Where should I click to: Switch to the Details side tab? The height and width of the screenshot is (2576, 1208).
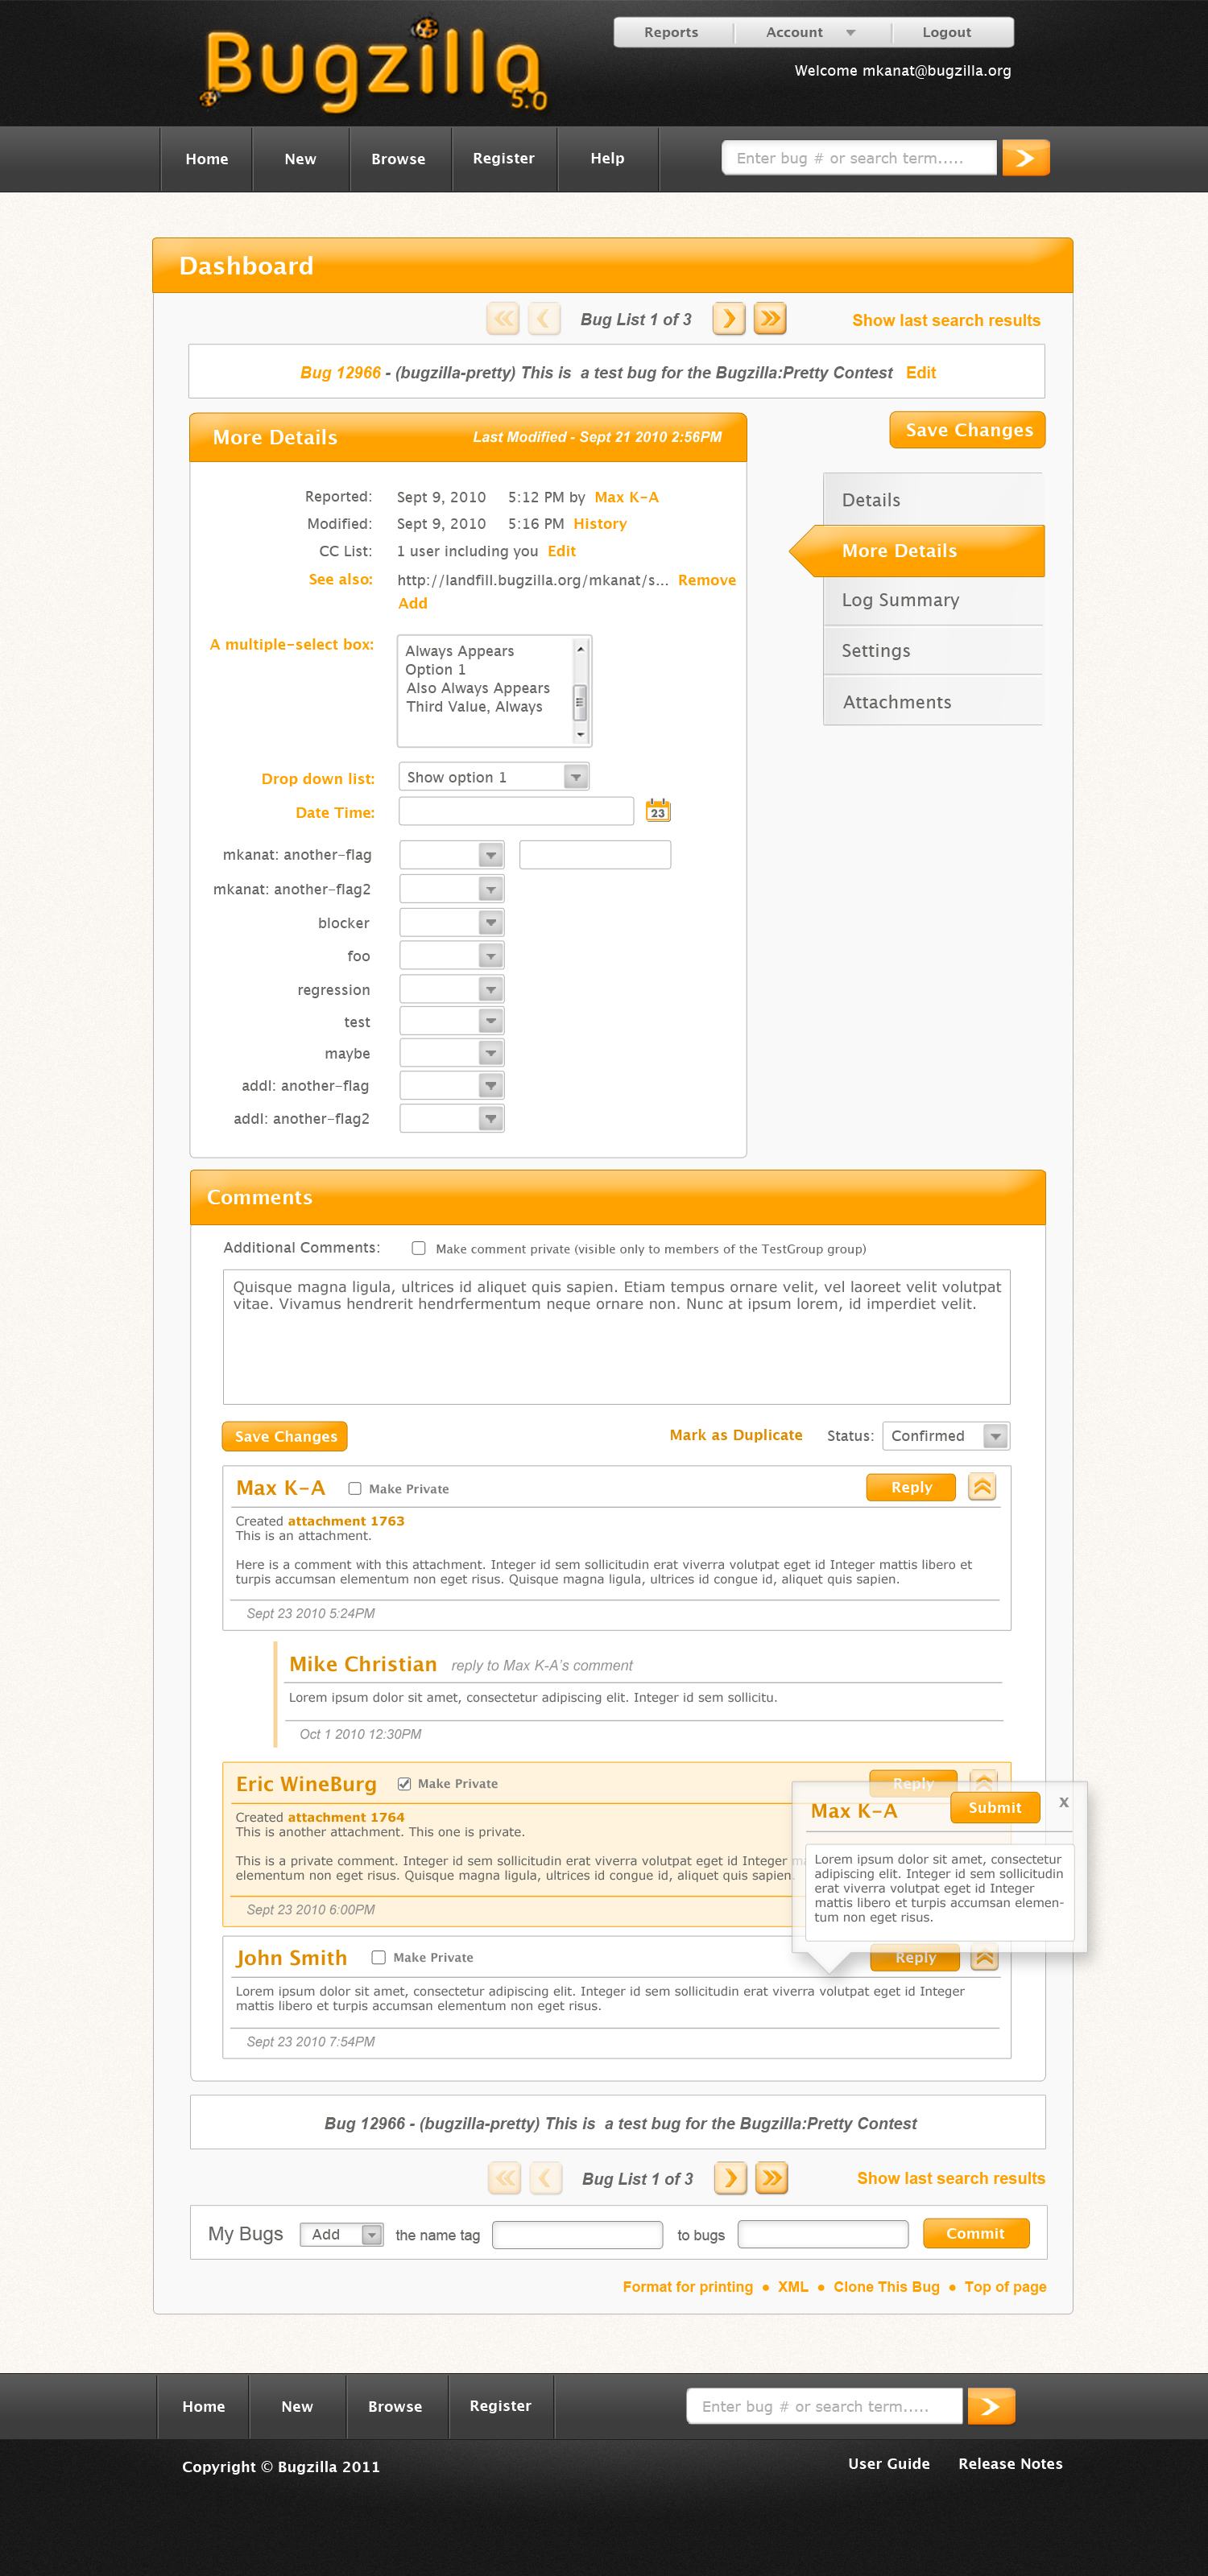click(933, 500)
